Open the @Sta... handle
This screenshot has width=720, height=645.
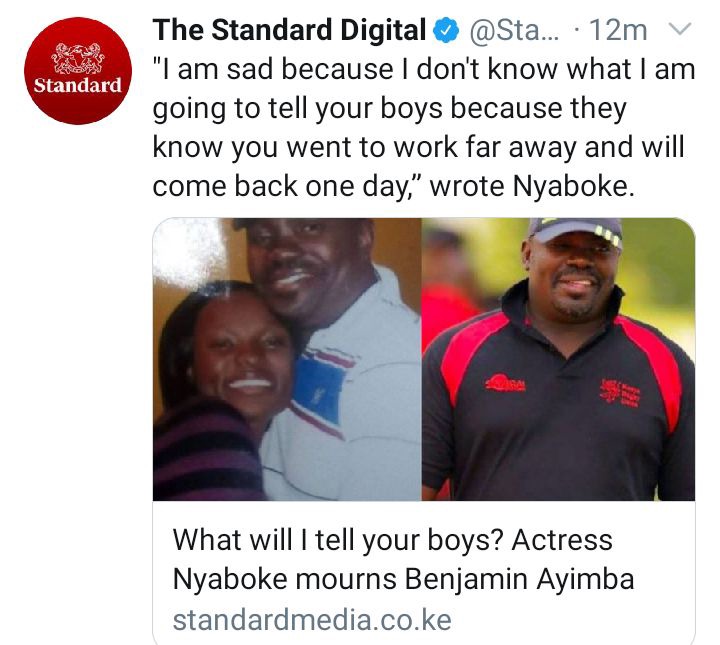click(514, 31)
